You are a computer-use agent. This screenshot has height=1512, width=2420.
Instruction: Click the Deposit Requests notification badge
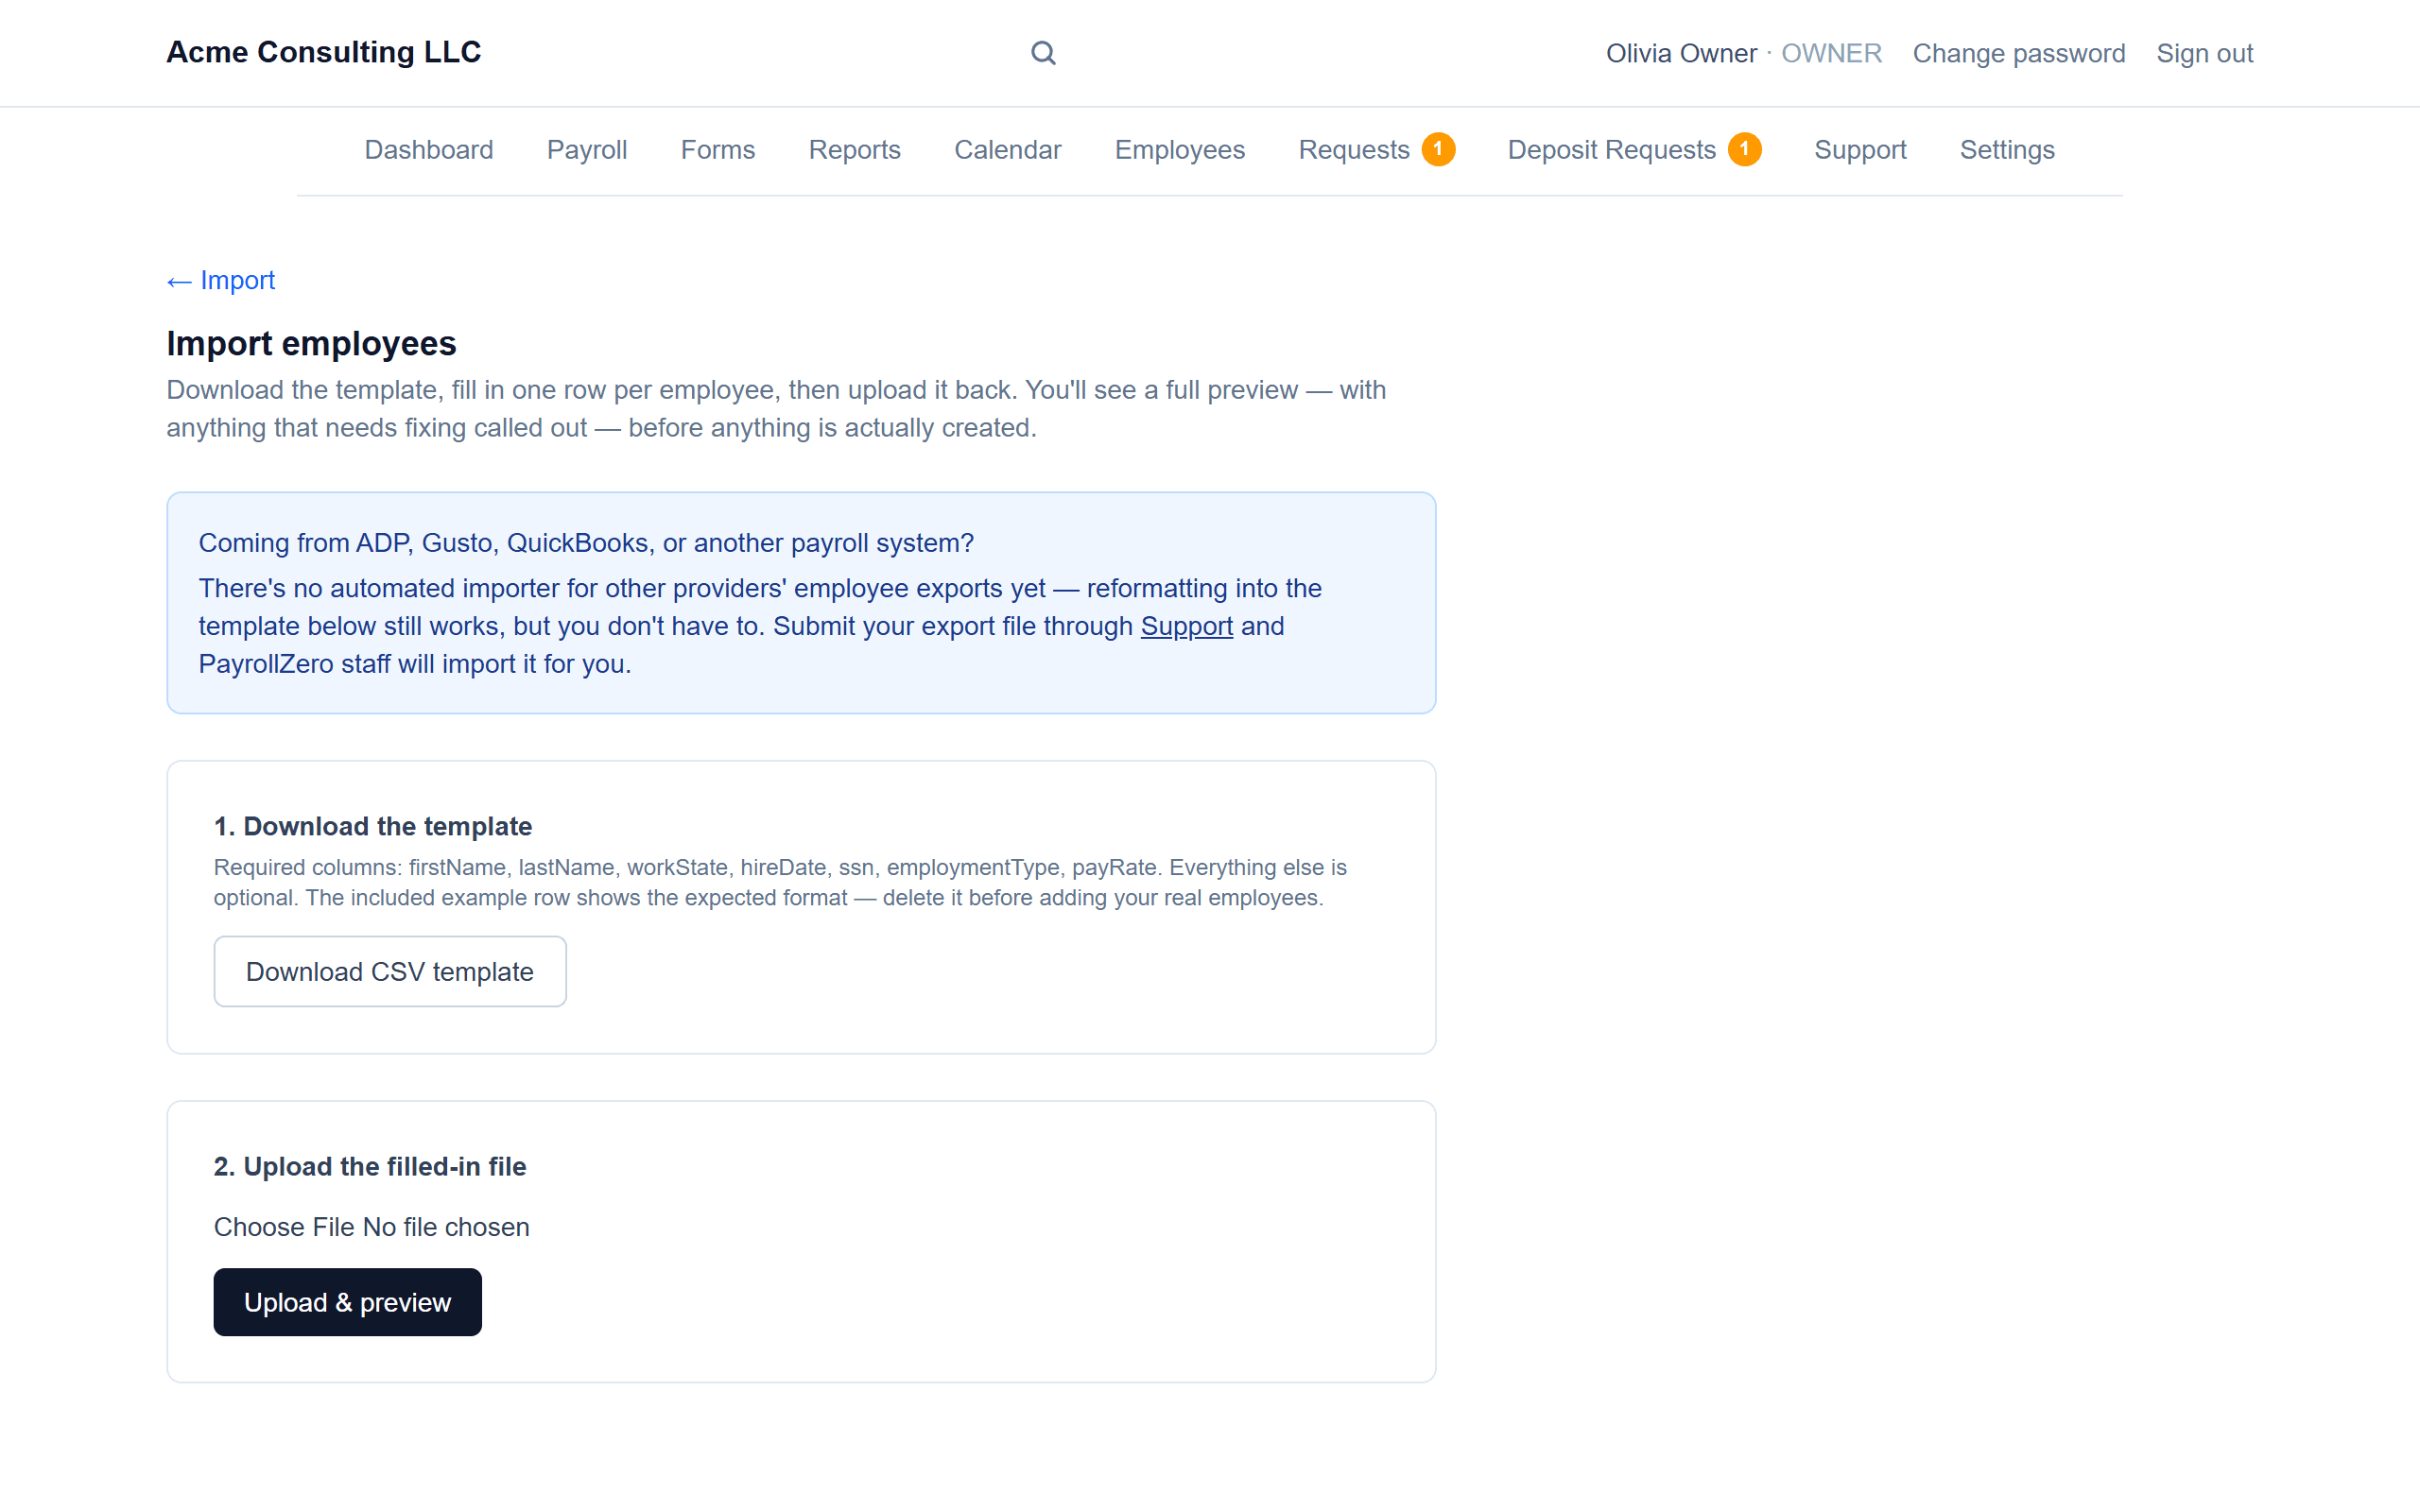(1744, 149)
